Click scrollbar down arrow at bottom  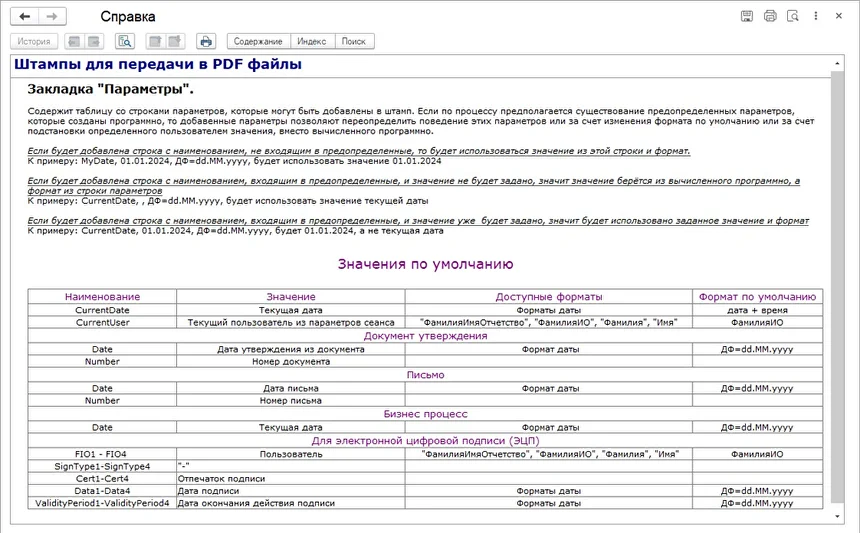(838, 515)
